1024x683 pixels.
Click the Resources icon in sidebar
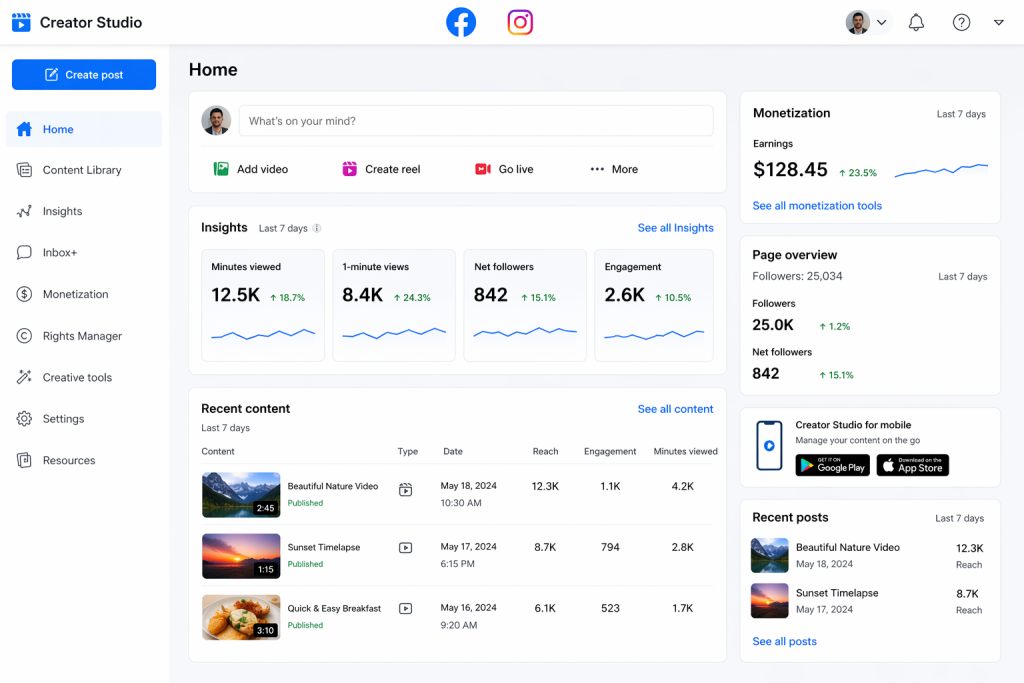[24, 460]
